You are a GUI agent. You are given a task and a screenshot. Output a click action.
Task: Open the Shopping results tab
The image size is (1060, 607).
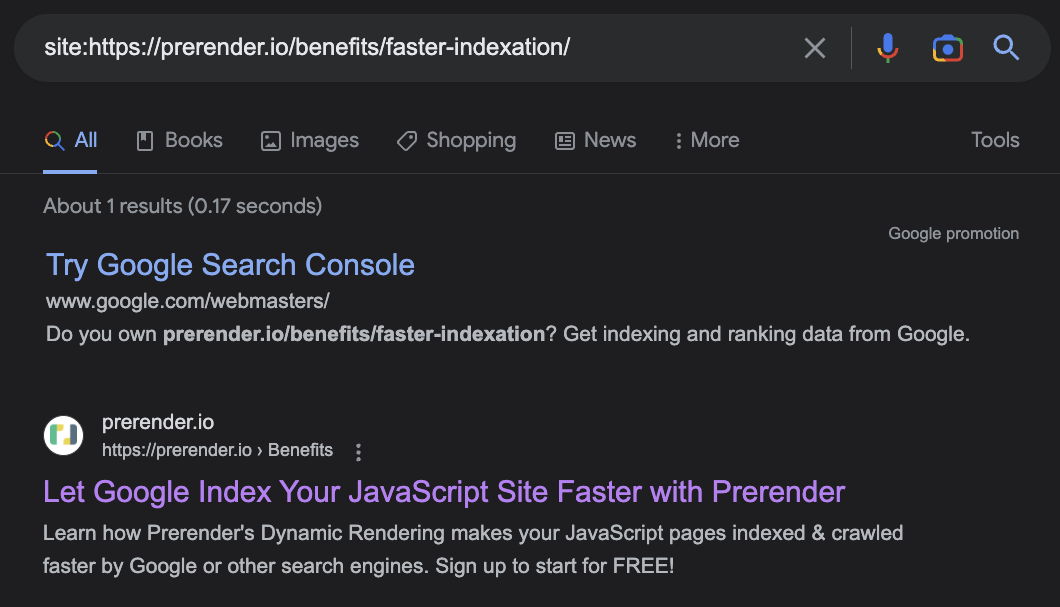(456, 141)
